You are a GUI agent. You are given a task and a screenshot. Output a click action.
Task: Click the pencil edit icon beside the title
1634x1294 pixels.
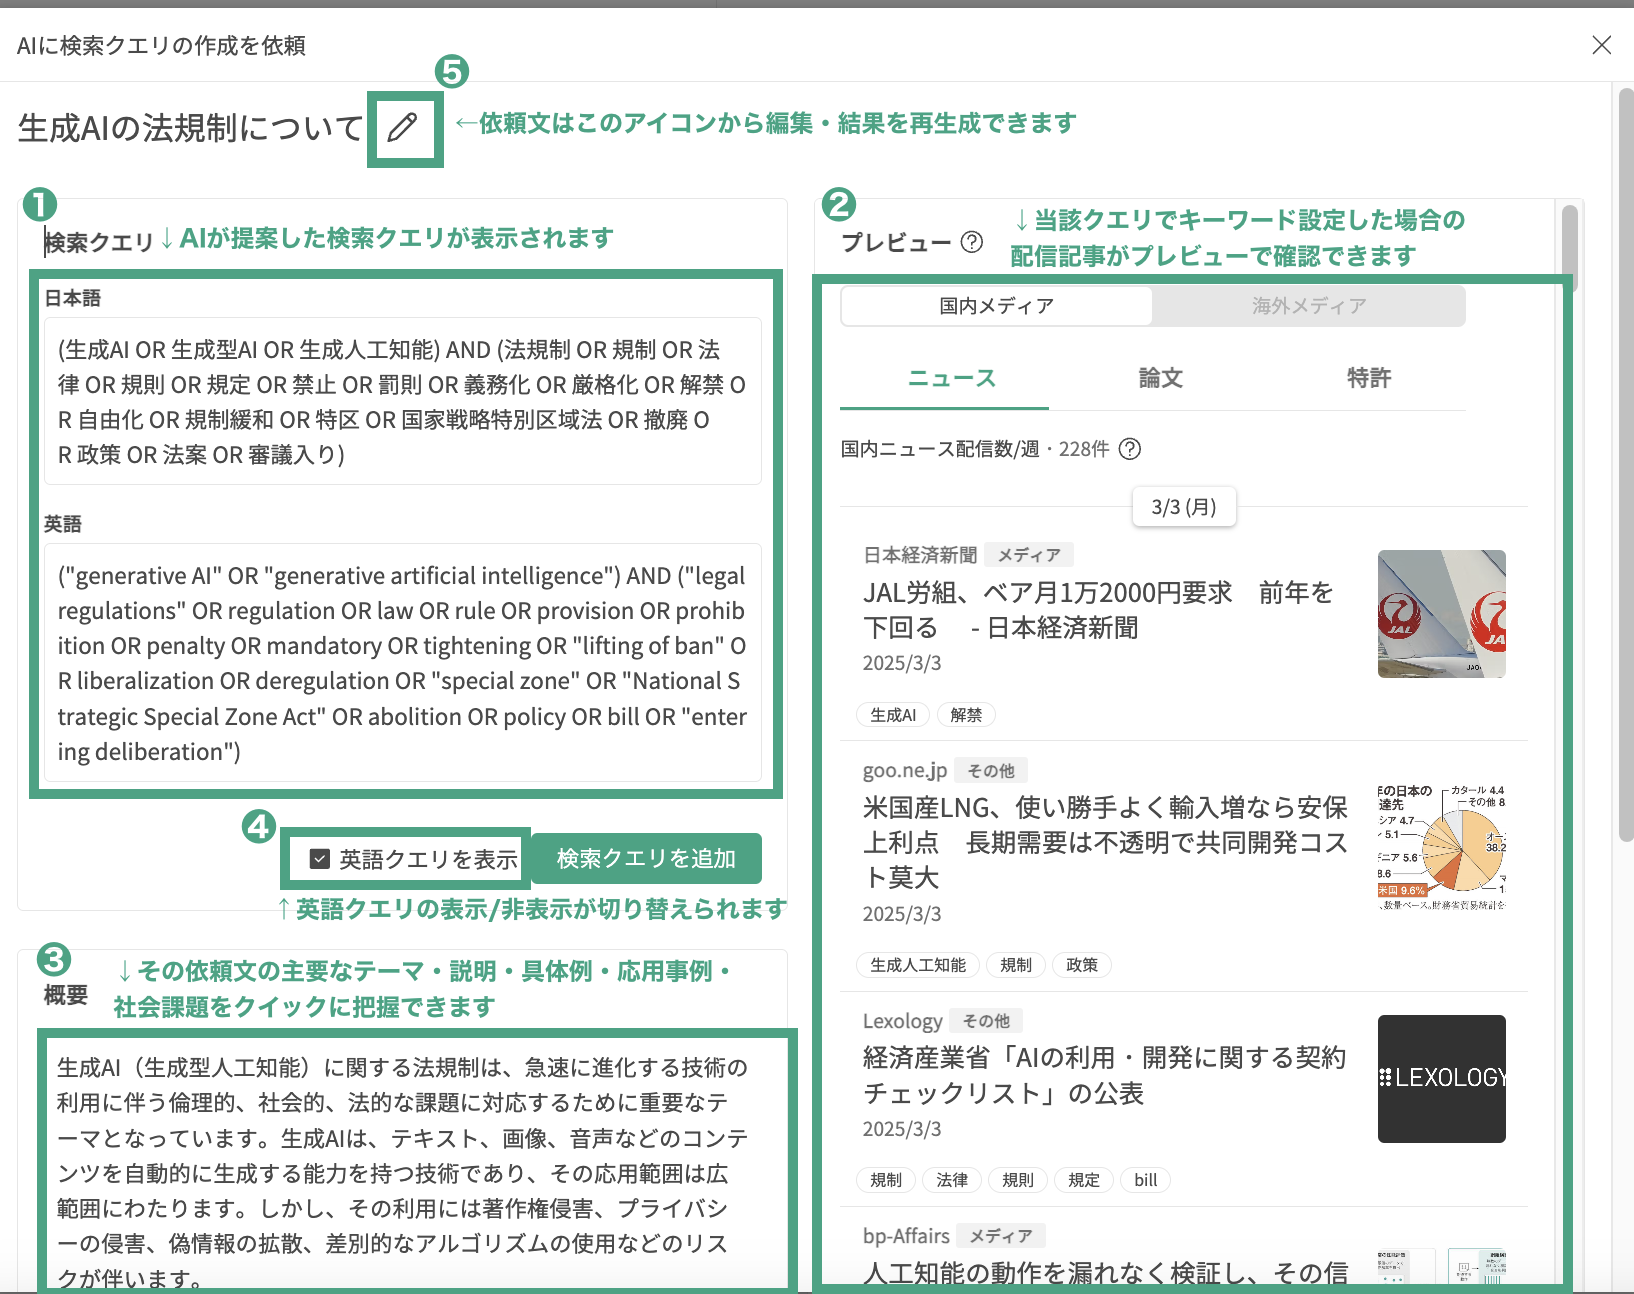pos(403,128)
